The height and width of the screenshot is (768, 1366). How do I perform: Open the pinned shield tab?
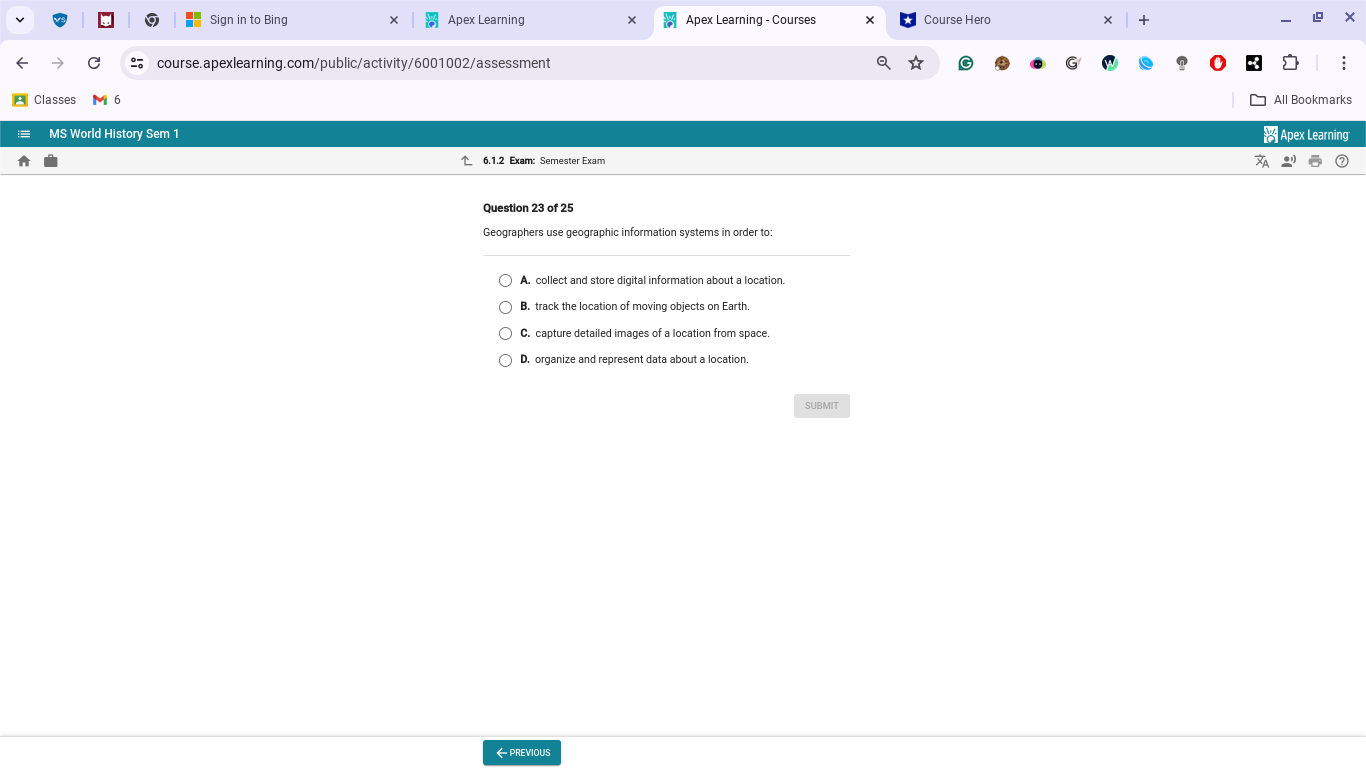coord(60,20)
